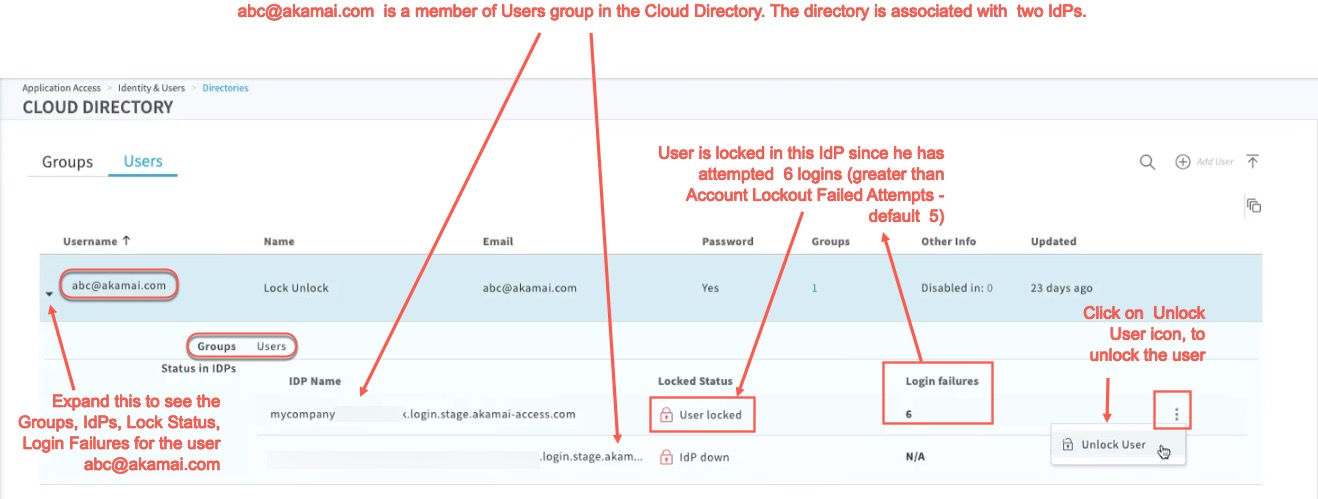The width and height of the screenshot is (1318, 499).
Task: Click the lock icon beside IdP down
Action: tap(666, 457)
